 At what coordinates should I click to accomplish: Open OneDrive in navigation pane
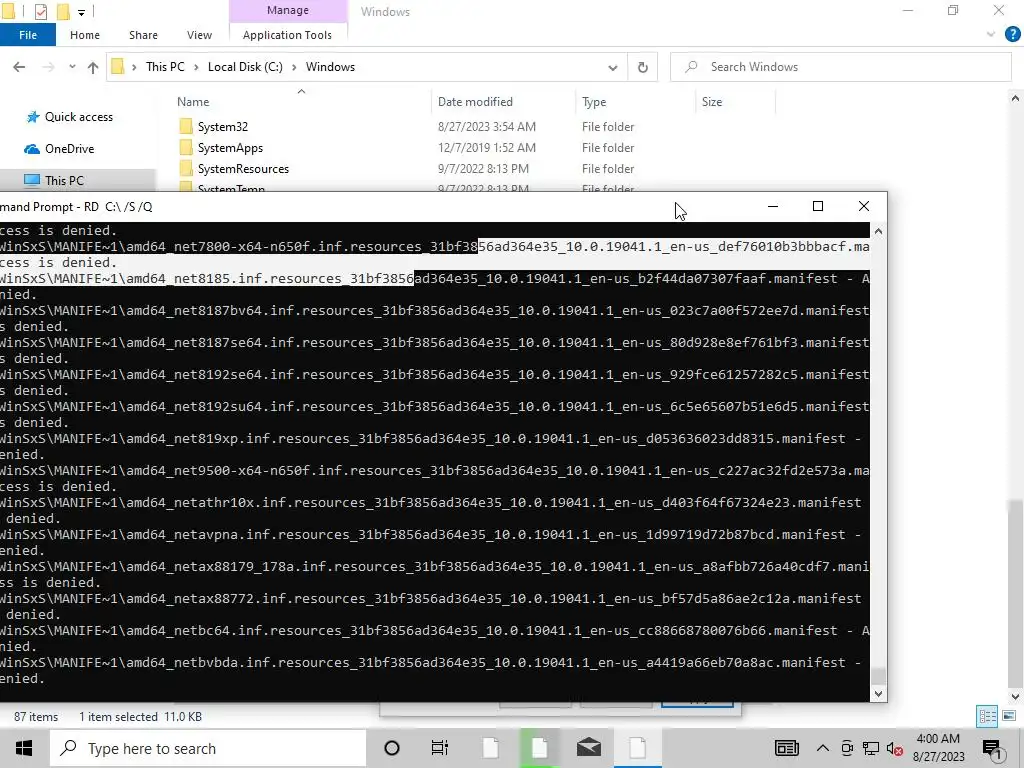coord(69,149)
